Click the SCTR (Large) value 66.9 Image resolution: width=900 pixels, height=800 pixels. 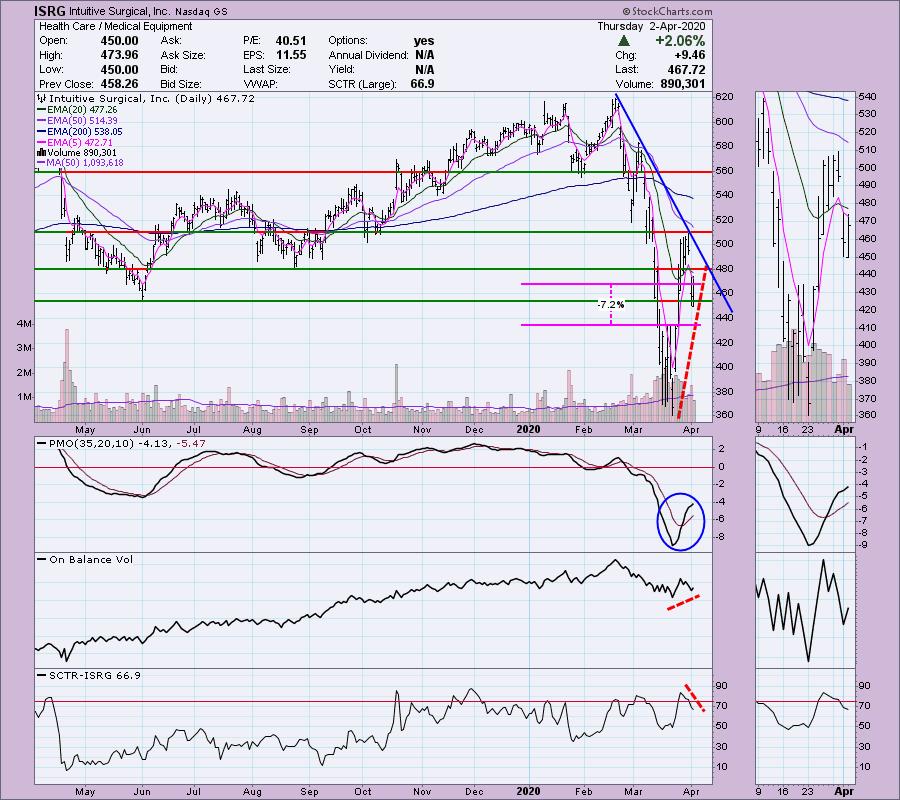[422, 84]
